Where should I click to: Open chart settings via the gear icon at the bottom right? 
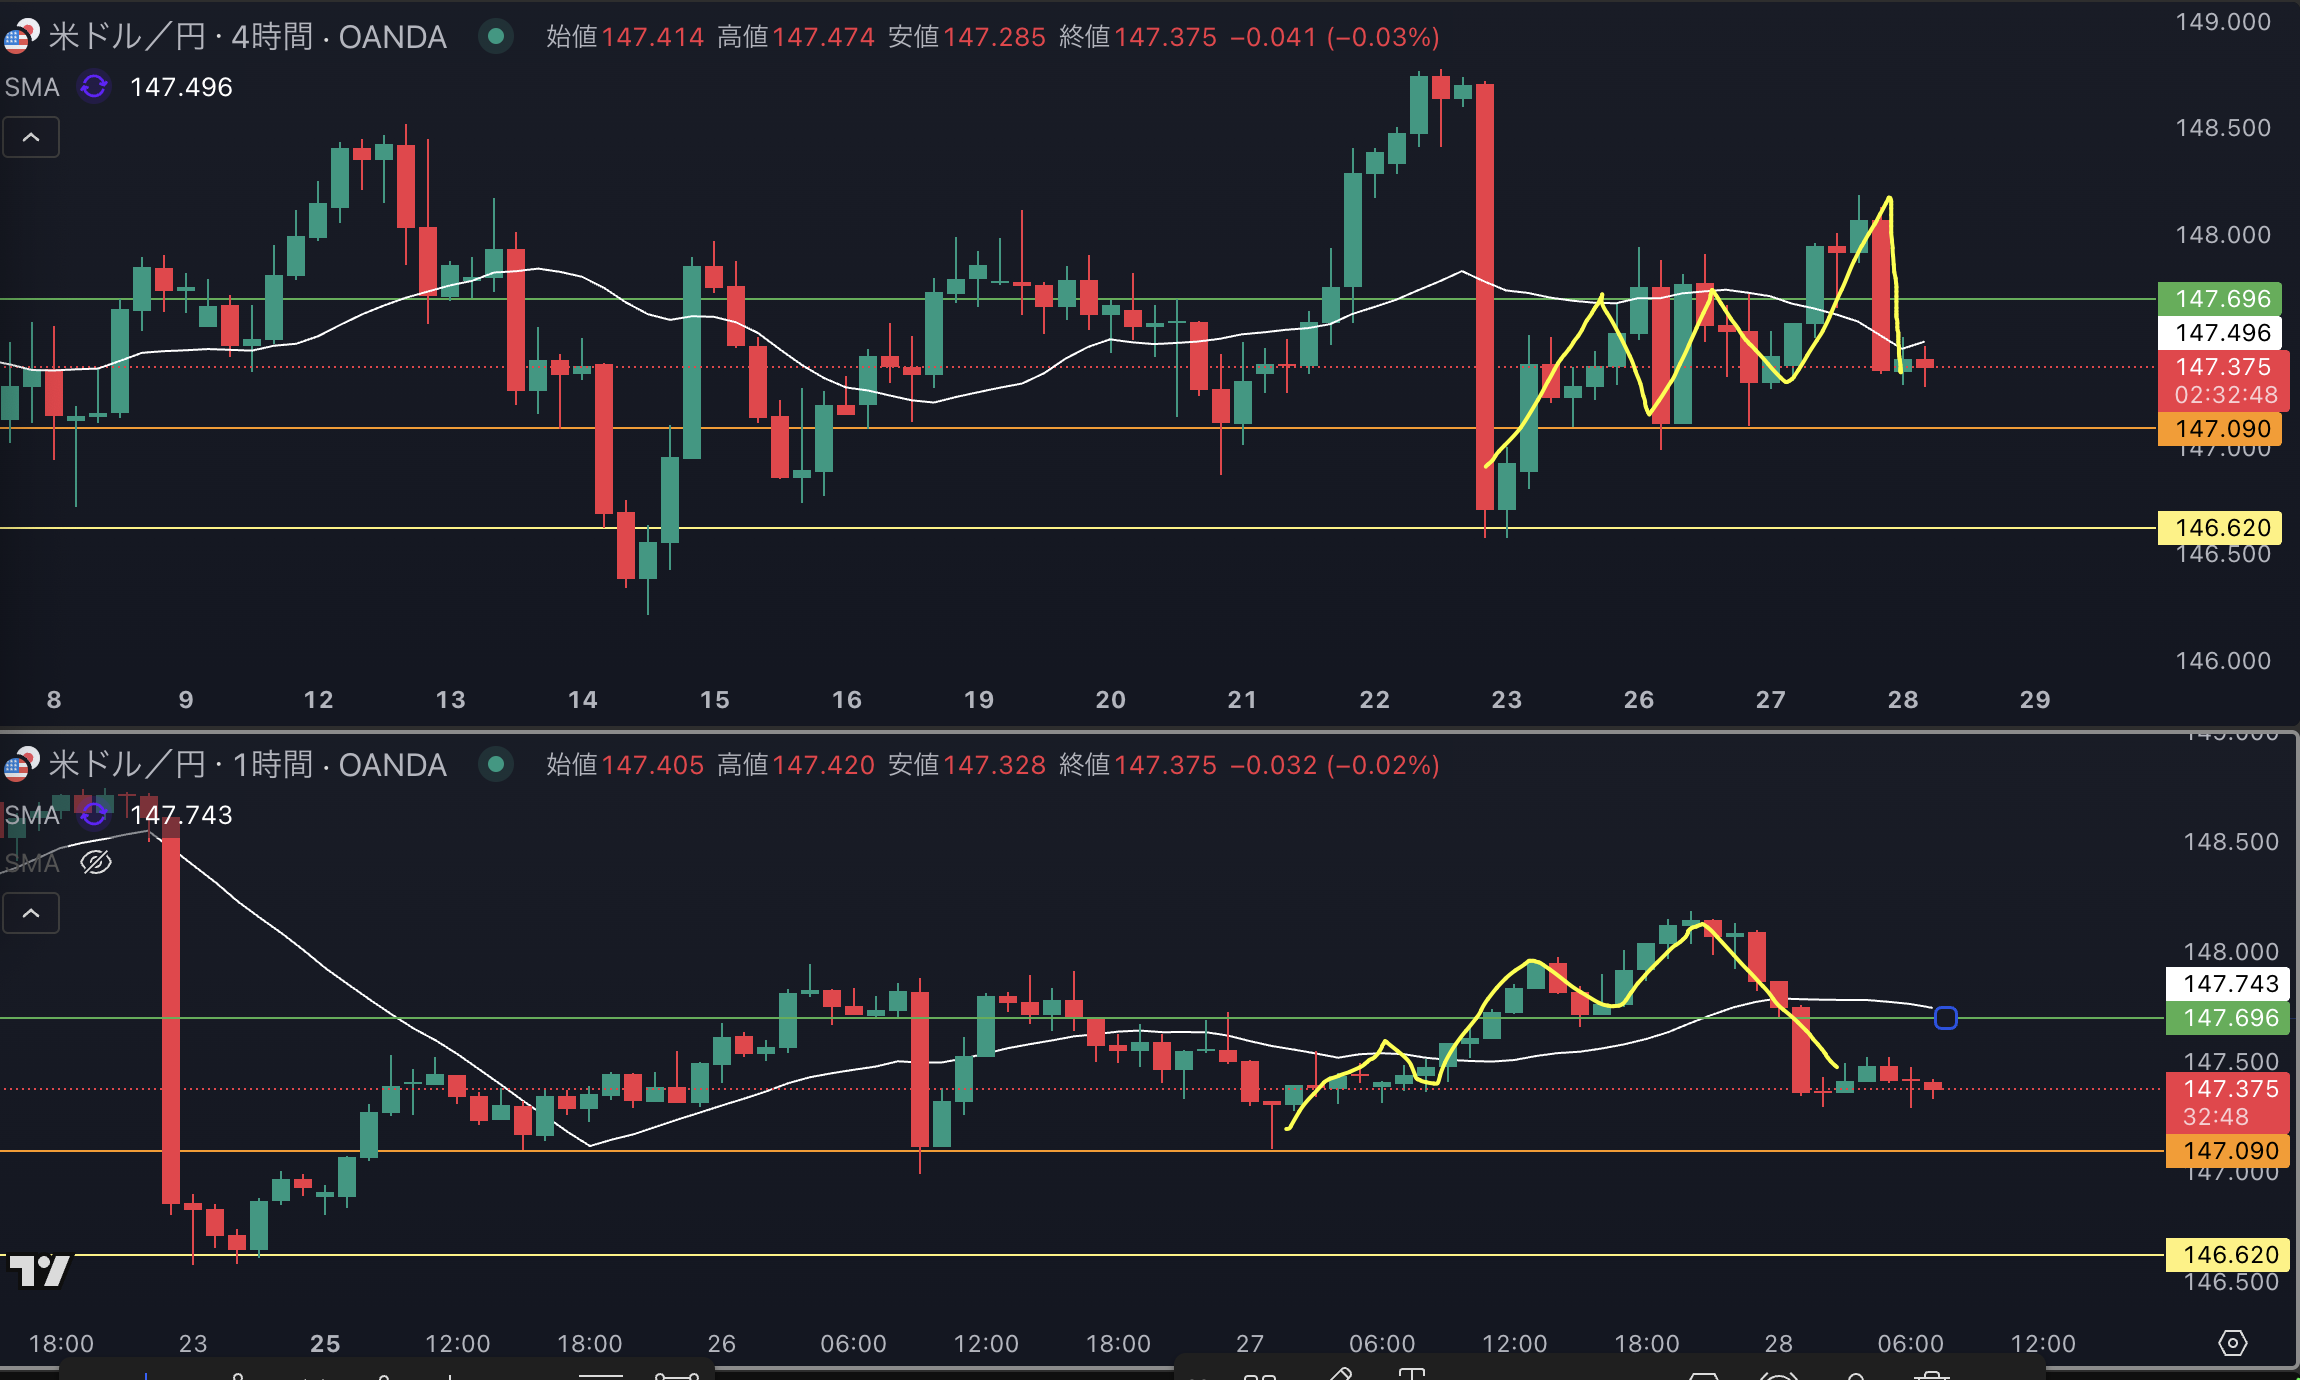tap(2233, 1342)
